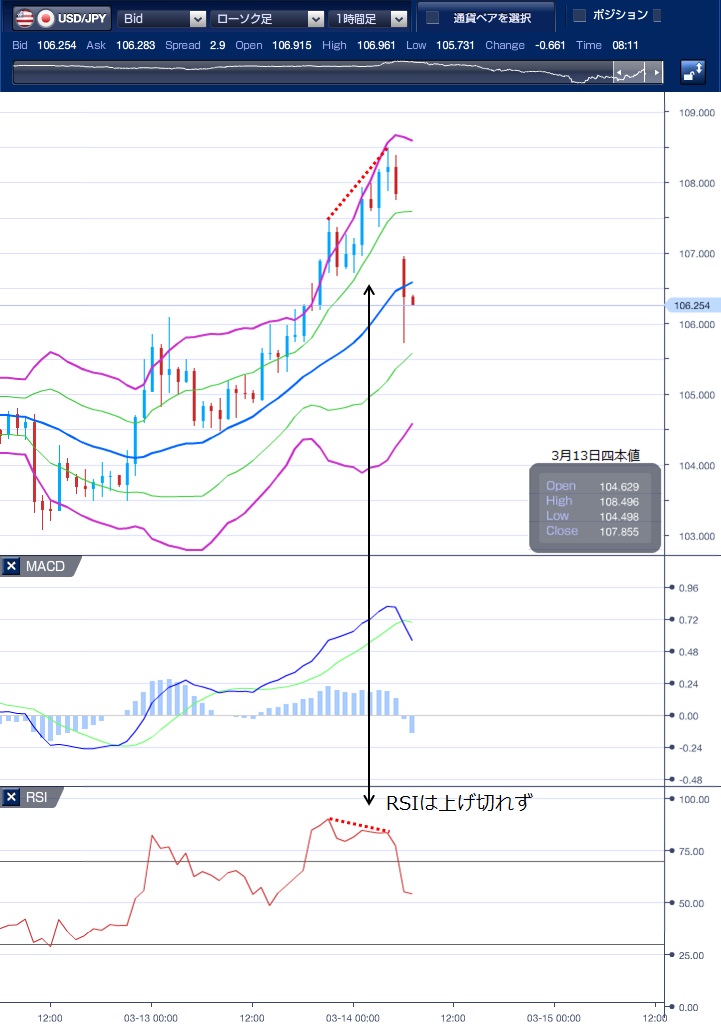This screenshot has width=721, height=1032.
Task: Enable the ポジション checkbox
Action: (579, 15)
